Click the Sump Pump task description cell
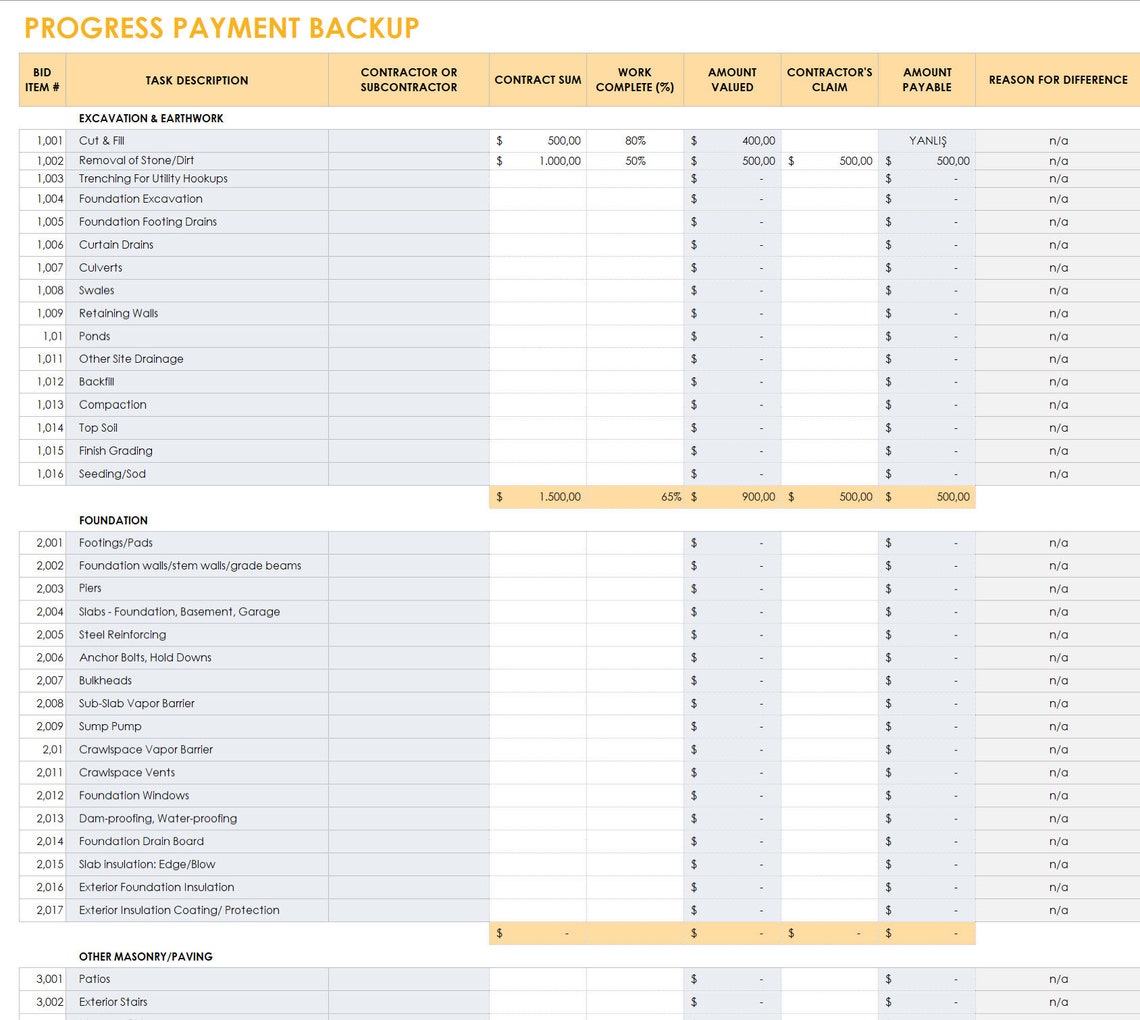The width and height of the screenshot is (1140, 1020). pyautogui.click(x=110, y=726)
